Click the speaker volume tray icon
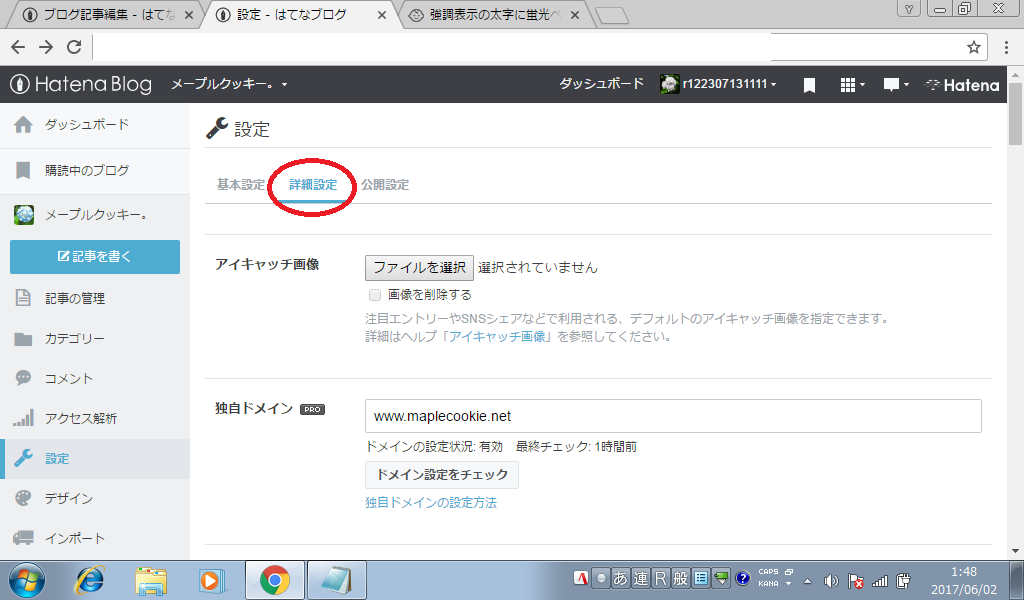Screen dimensions: 1024x600 [831, 580]
